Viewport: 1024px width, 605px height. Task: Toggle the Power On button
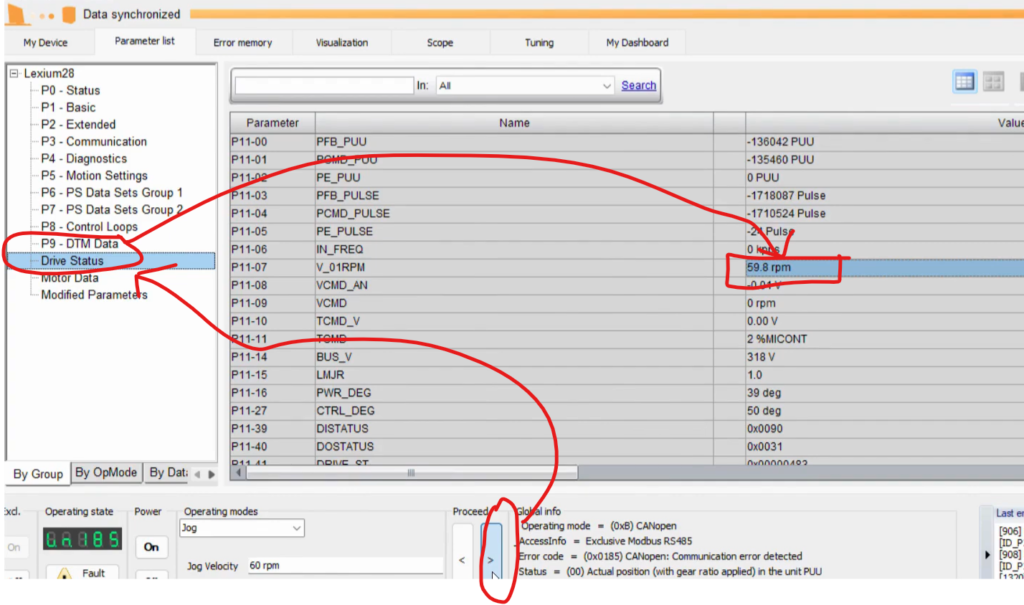tap(151, 547)
